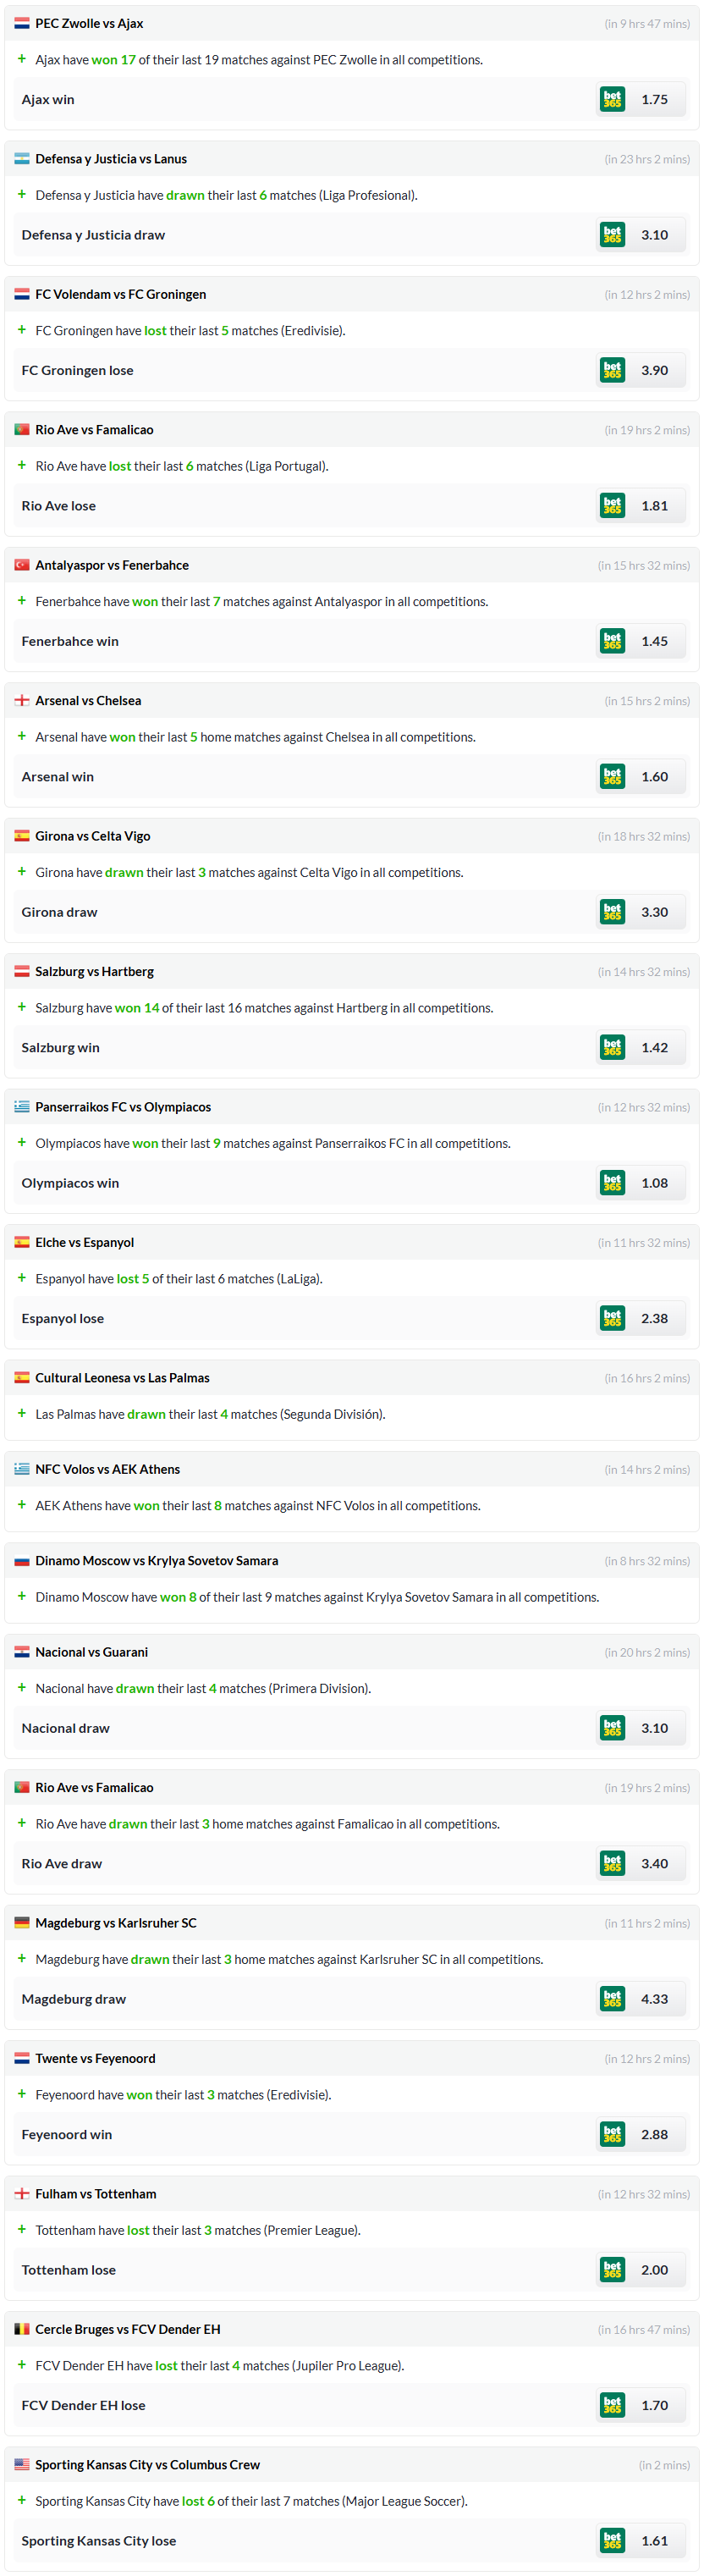Click the bet365 icon for Ajax win
Viewport: 704px width, 2576px height.
pyautogui.click(x=612, y=99)
